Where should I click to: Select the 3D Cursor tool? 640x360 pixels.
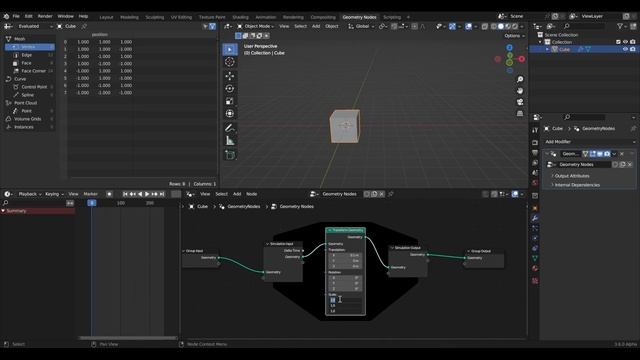tap(230, 62)
